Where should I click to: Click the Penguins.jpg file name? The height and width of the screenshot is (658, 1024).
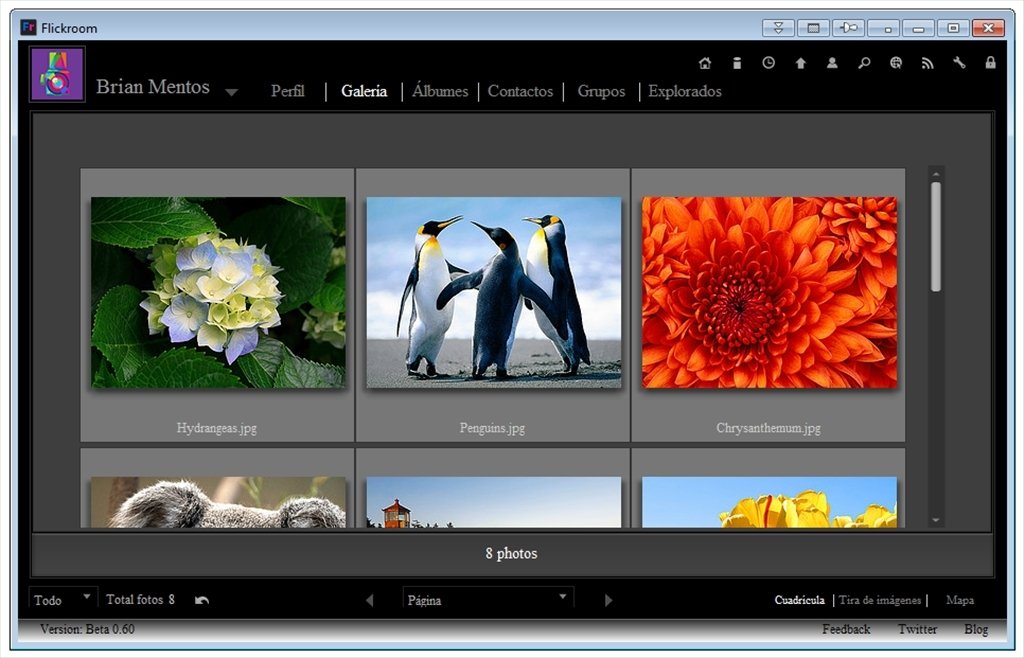pyautogui.click(x=492, y=428)
